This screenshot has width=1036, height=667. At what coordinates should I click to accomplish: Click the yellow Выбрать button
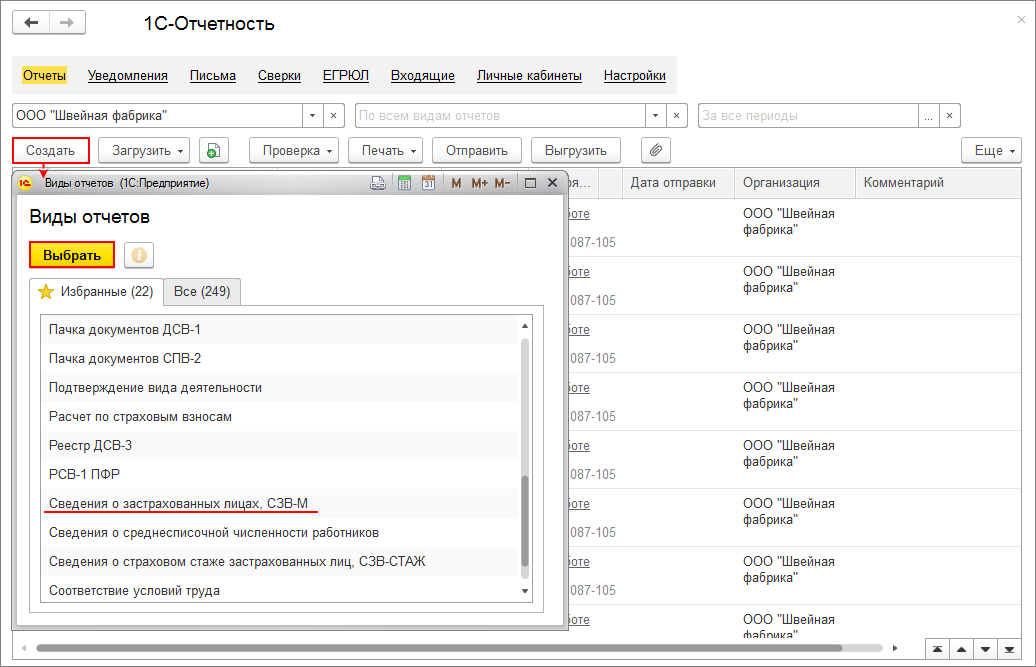tap(72, 255)
